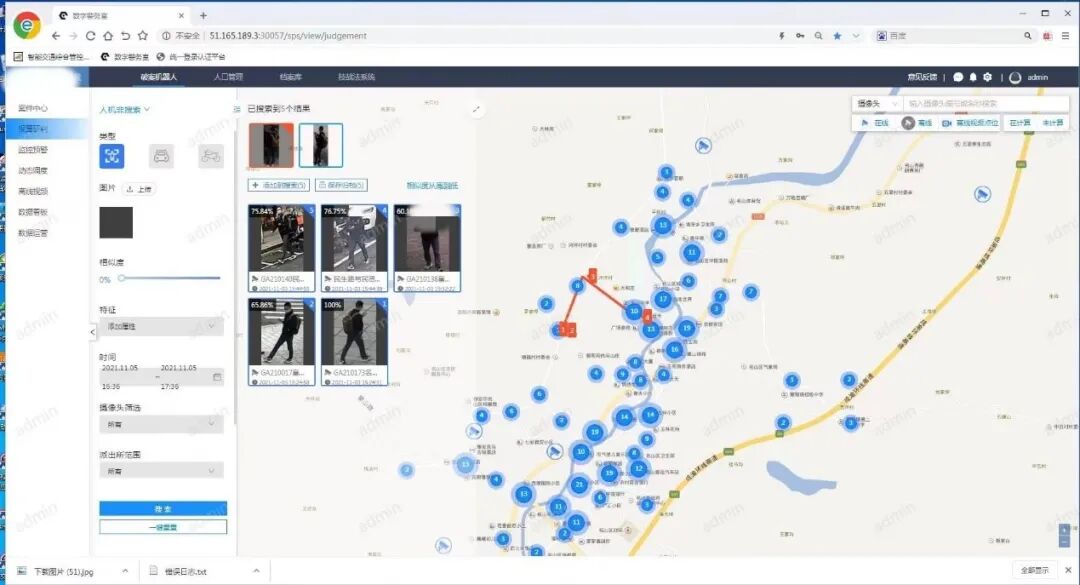Click the browser home icon

pyautogui.click(x=107, y=36)
